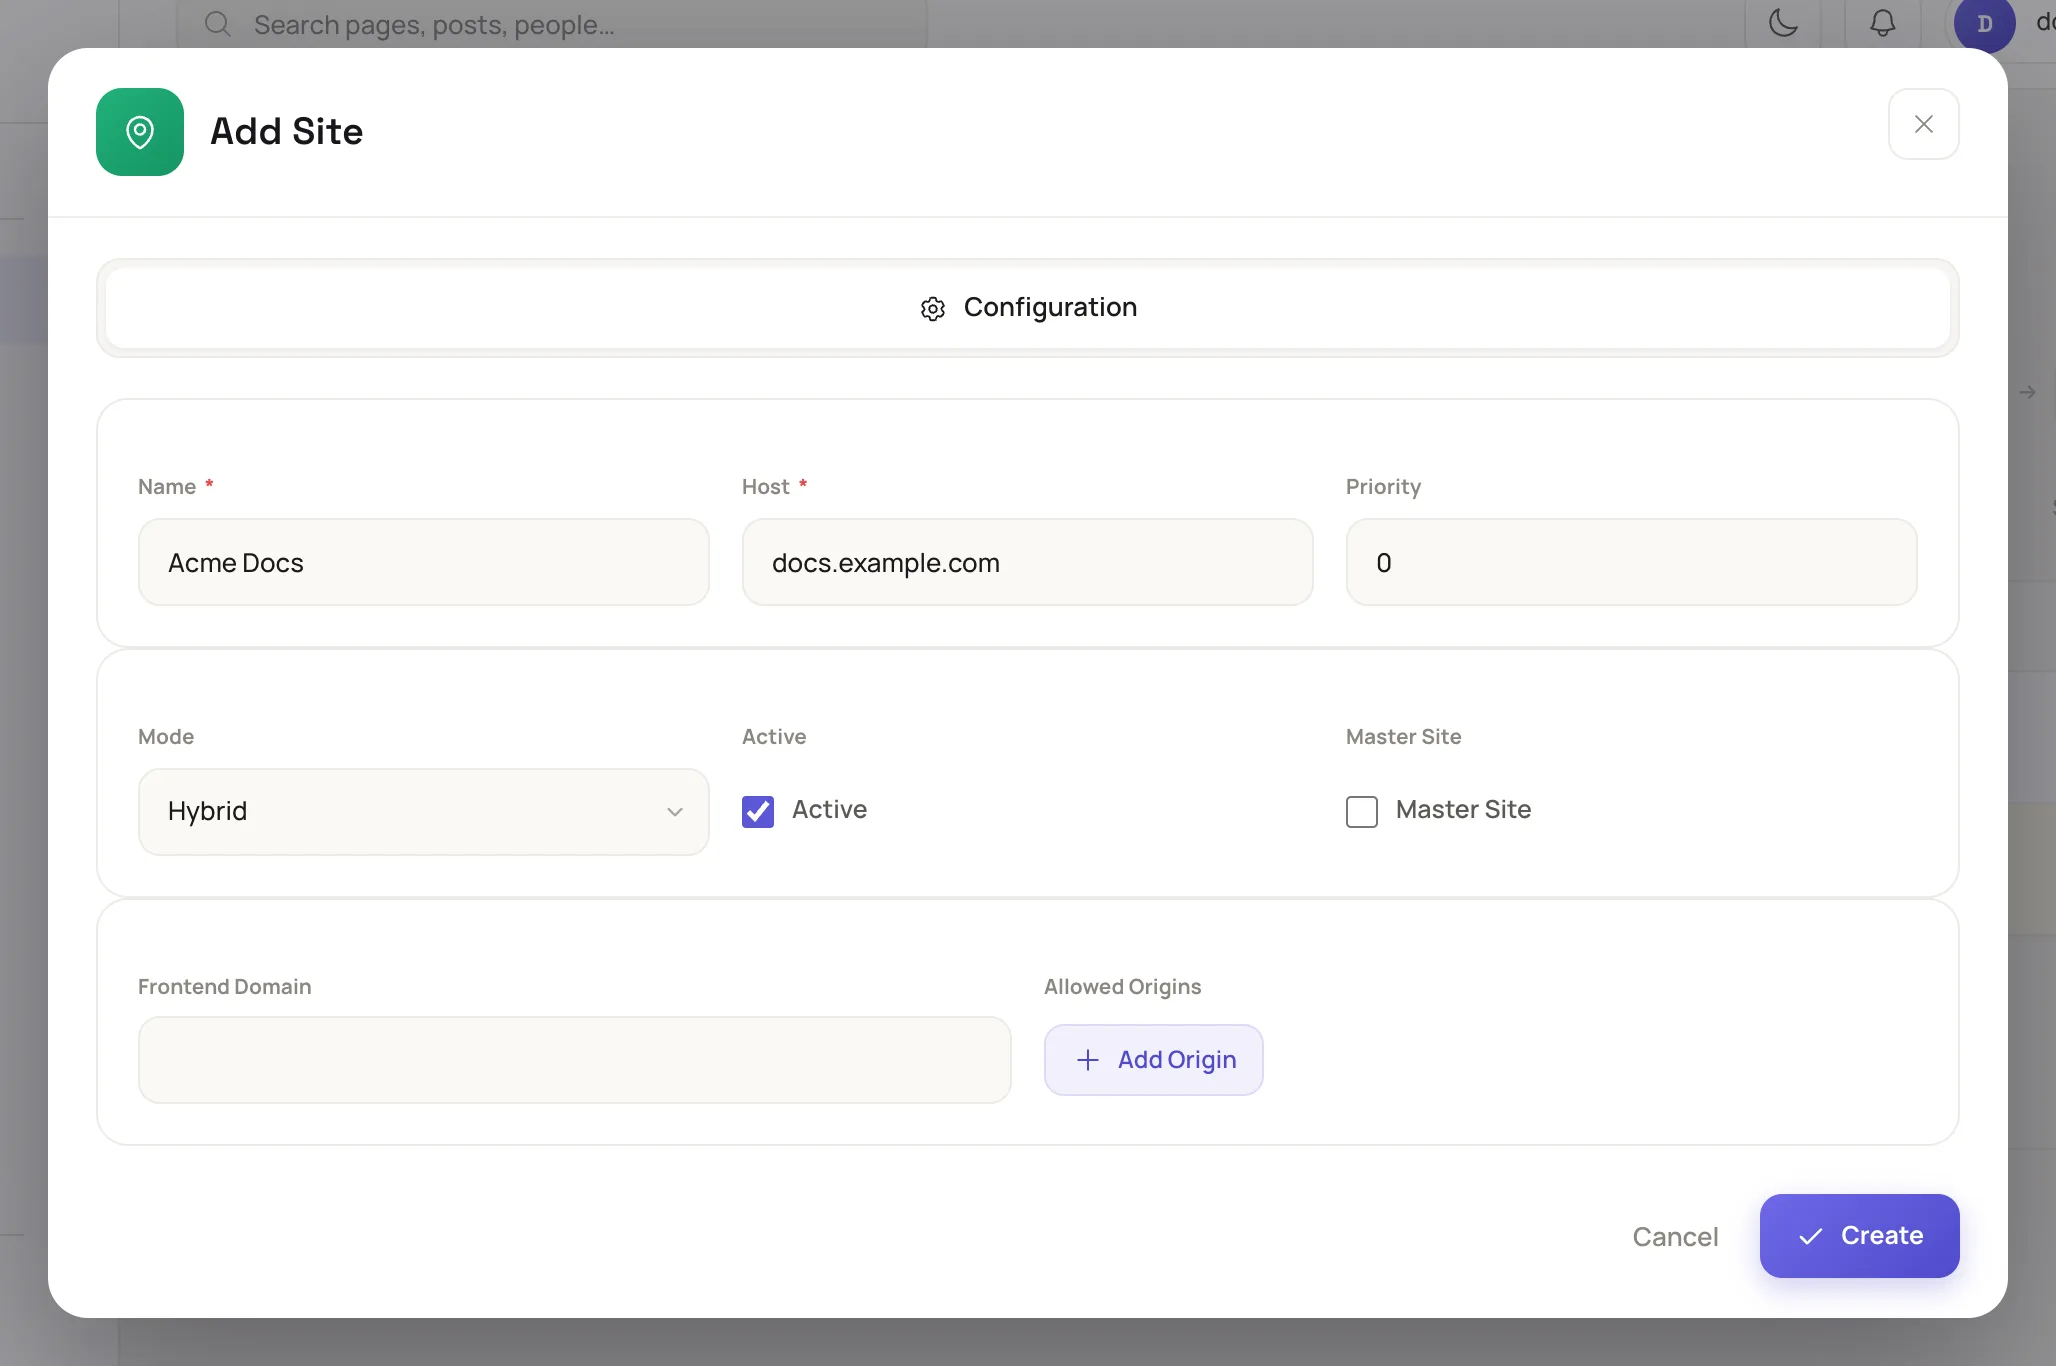The image size is (2056, 1366).
Task: Select the Configuration tab
Action: [1027, 308]
